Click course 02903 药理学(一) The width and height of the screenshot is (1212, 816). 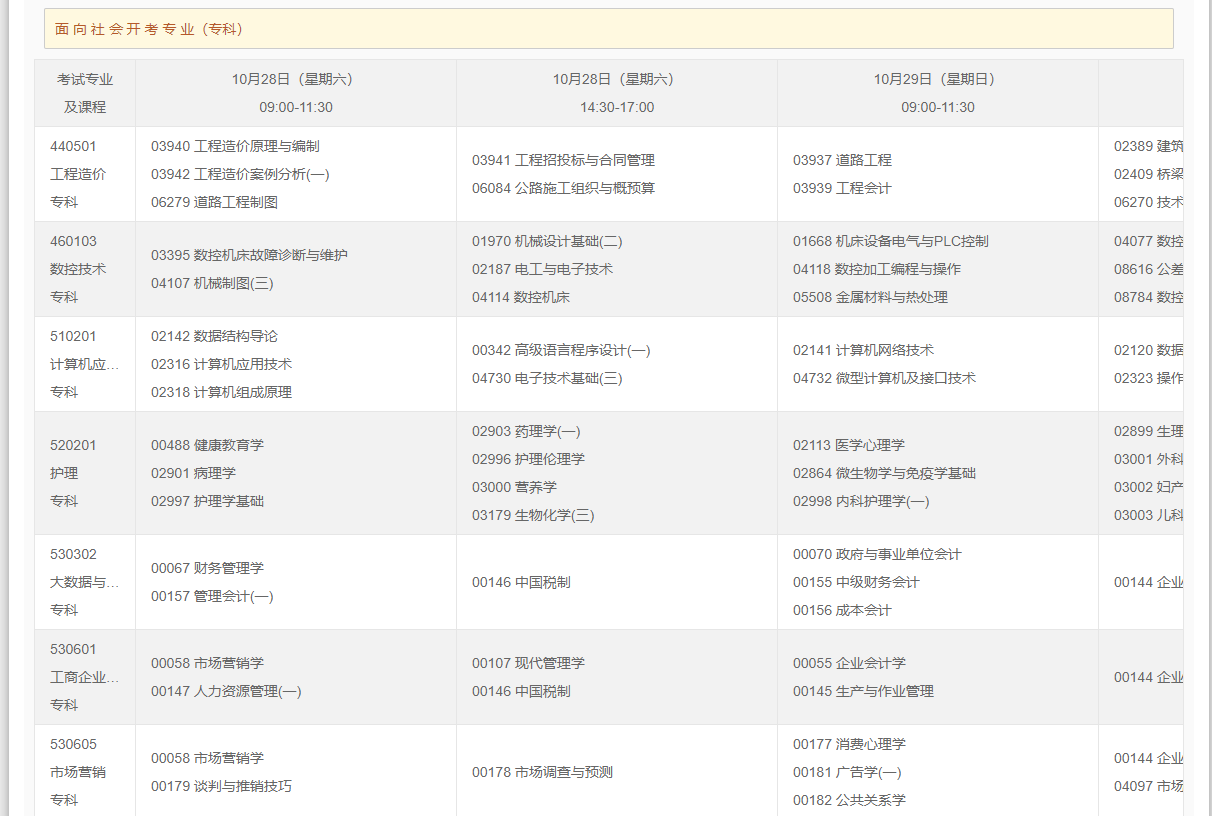pyautogui.click(x=526, y=431)
